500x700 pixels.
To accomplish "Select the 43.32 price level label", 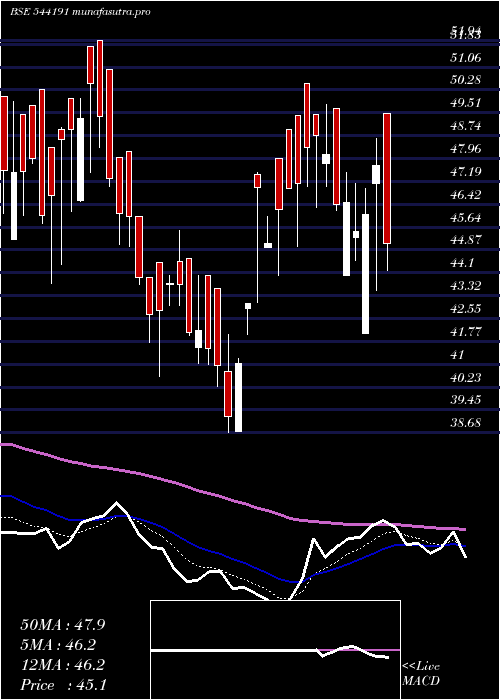I will 466,286.
